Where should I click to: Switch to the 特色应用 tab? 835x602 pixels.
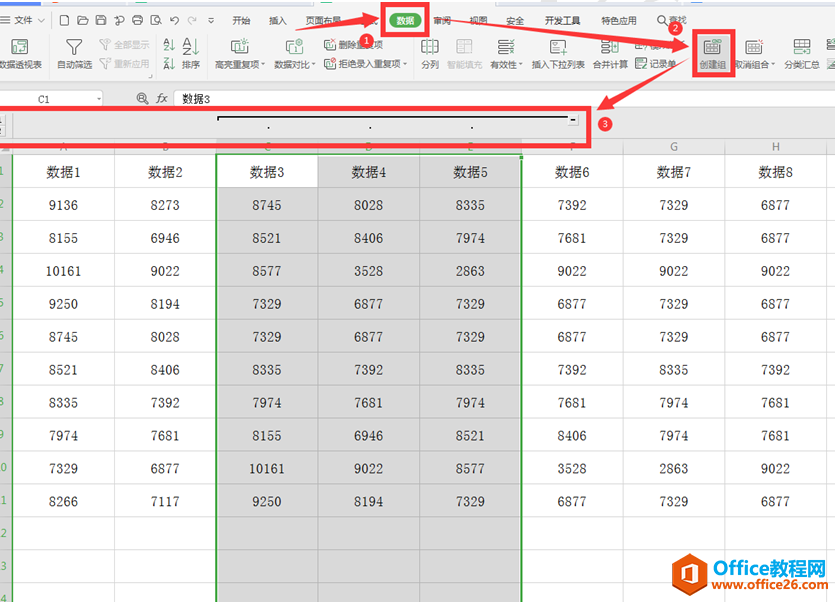click(619, 21)
